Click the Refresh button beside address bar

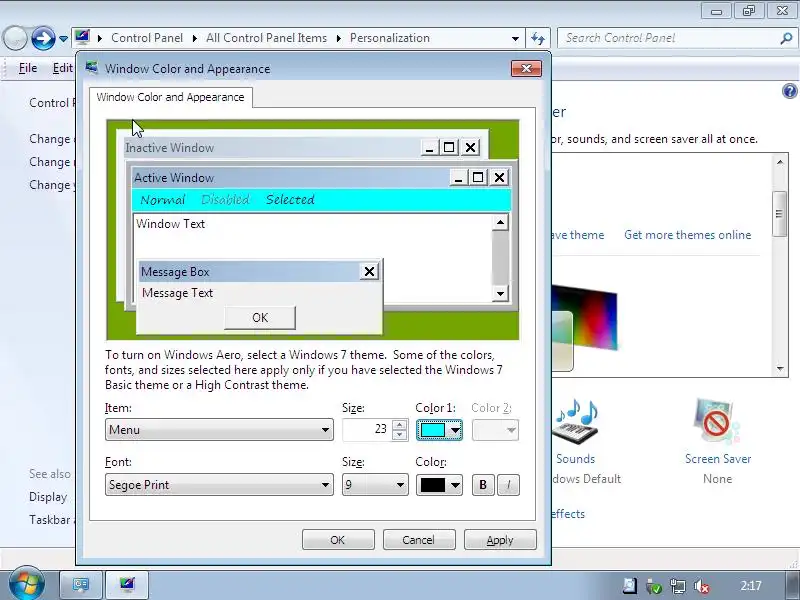coord(538,38)
